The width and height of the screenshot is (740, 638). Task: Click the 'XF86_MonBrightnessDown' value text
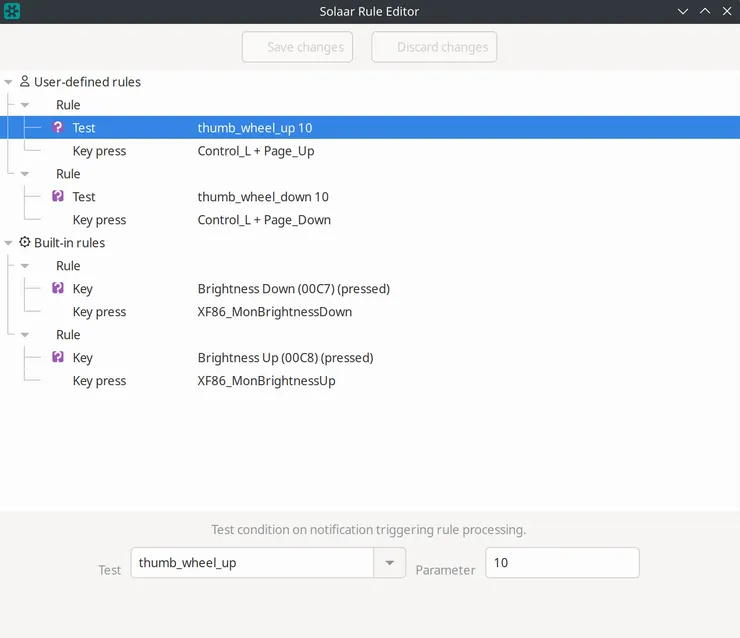[275, 312]
